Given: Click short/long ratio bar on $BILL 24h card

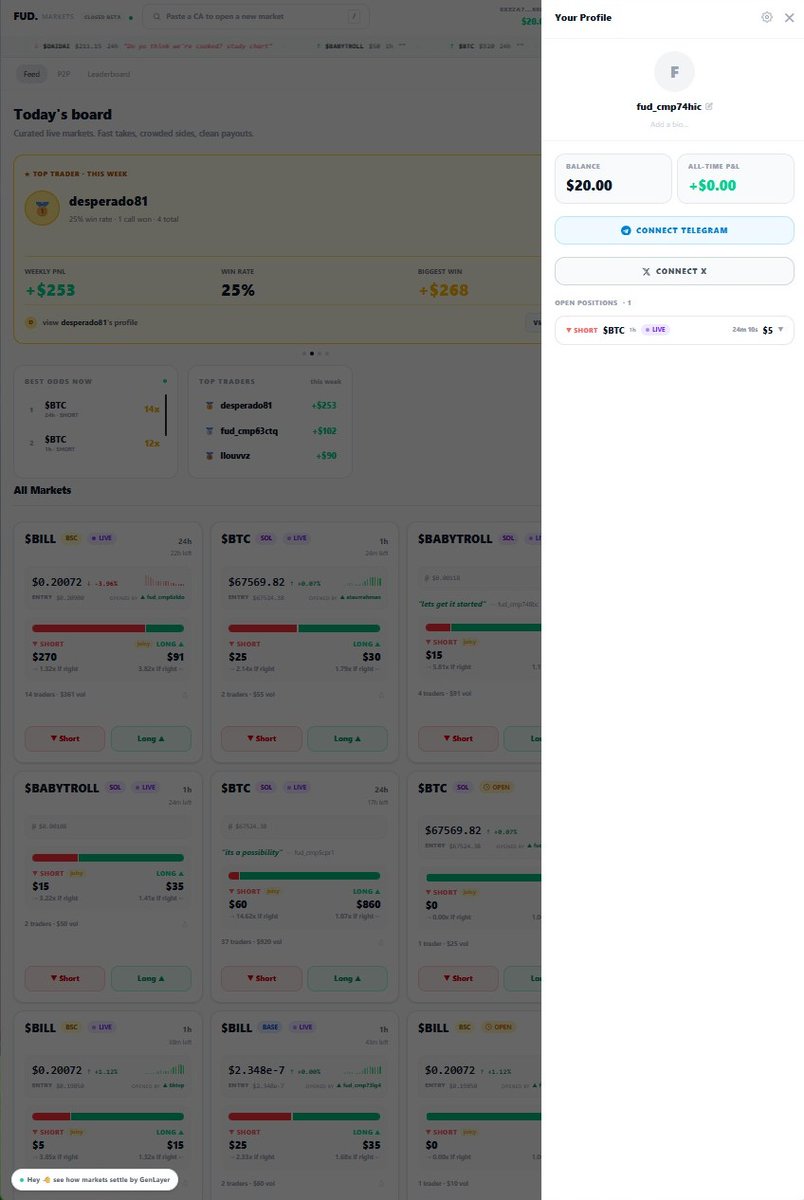Looking at the screenshot, I should [x=108, y=628].
